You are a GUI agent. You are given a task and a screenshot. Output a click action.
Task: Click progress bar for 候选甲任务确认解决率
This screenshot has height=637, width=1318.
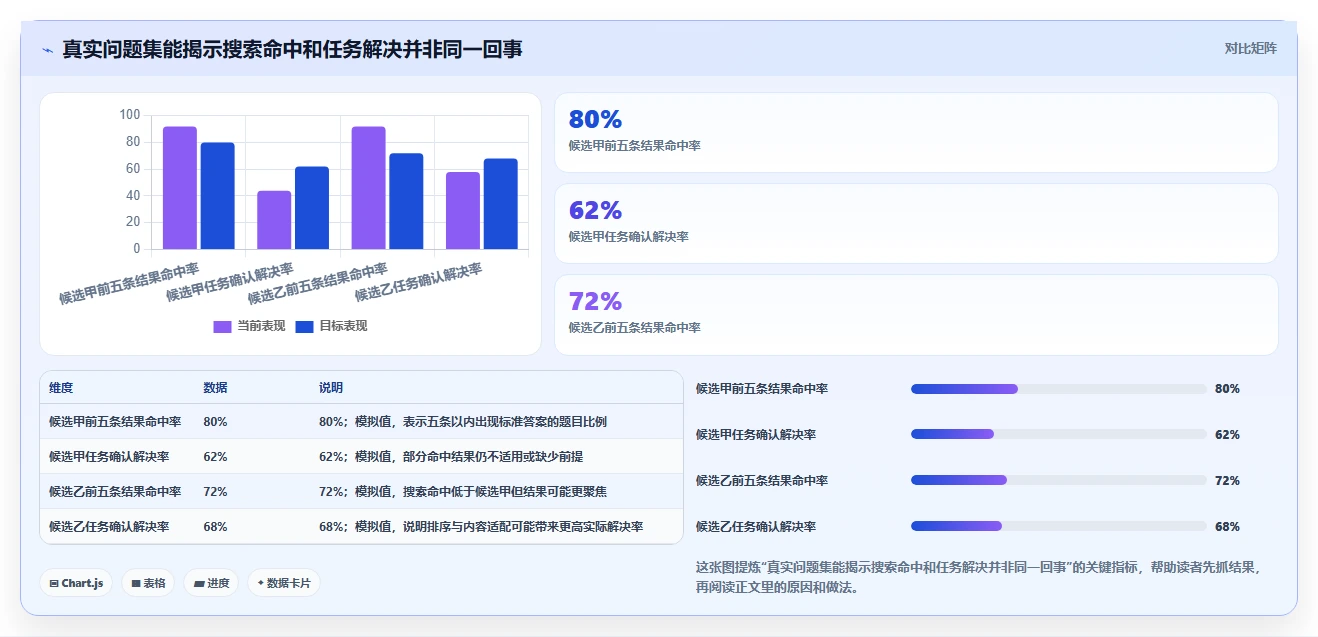click(1058, 435)
